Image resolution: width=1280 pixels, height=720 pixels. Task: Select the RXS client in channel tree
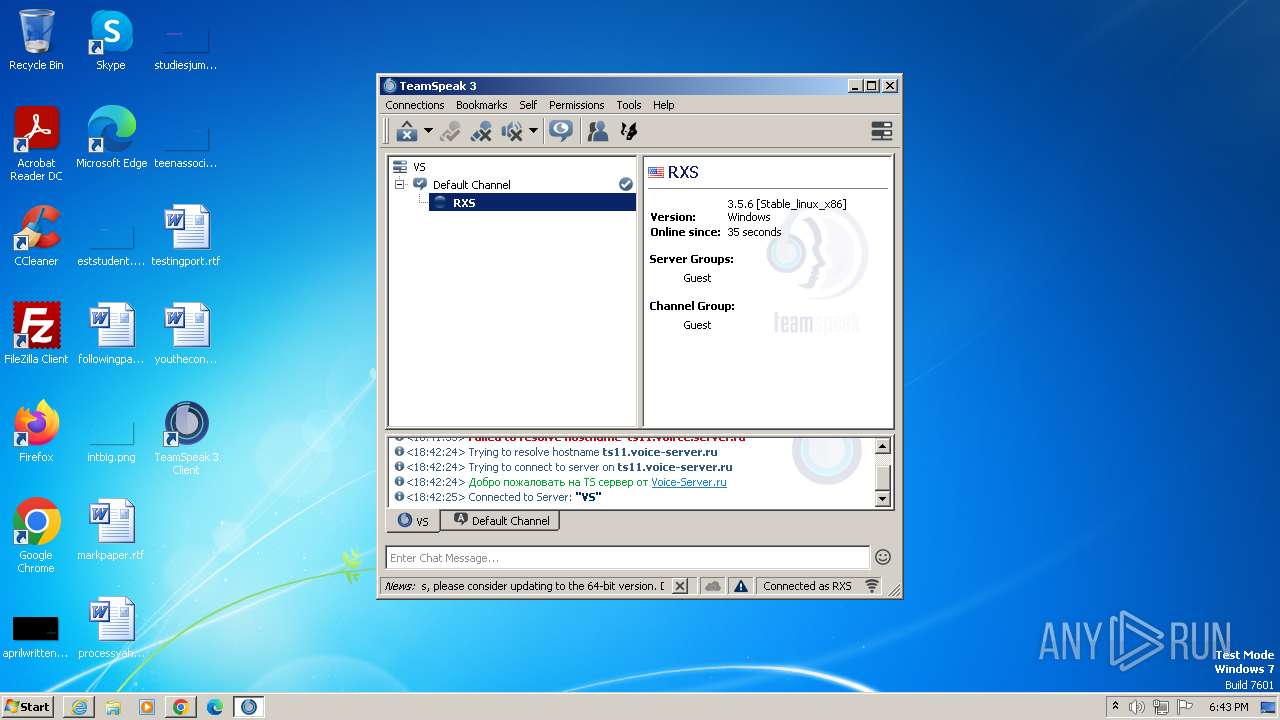(x=532, y=203)
